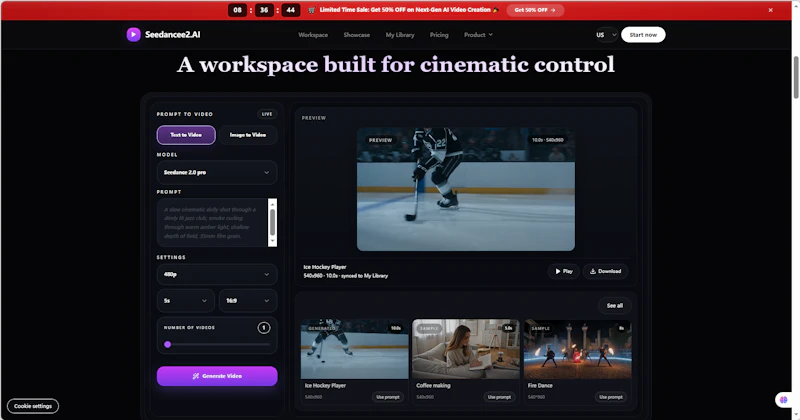Screen dimensions: 800x420
Task: Click the scroll-down arrow in prompt box
Action: click(272, 241)
